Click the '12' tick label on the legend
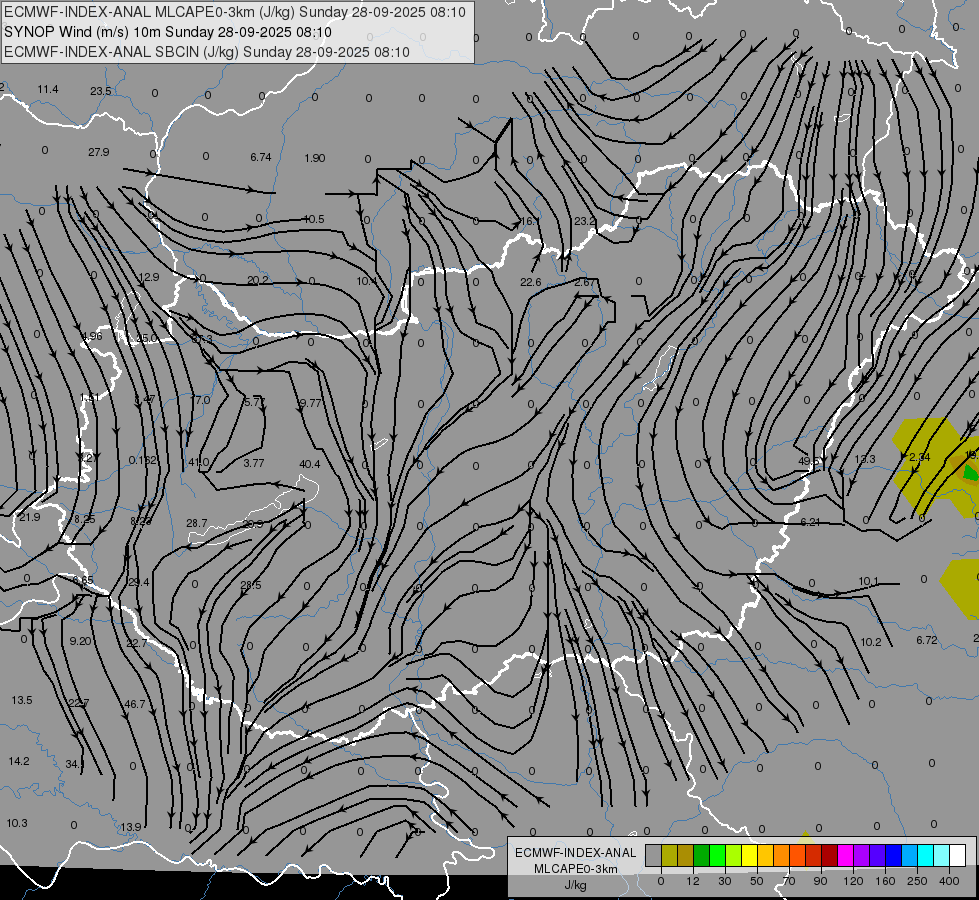The height and width of the screenshot is (900, 979). 692,881
